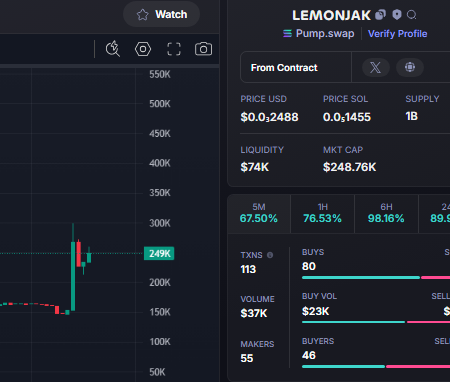Screen dimensions: 450x382
Task: Click the shield icon next to LEMONJAK
Action: tap(397, 15)
